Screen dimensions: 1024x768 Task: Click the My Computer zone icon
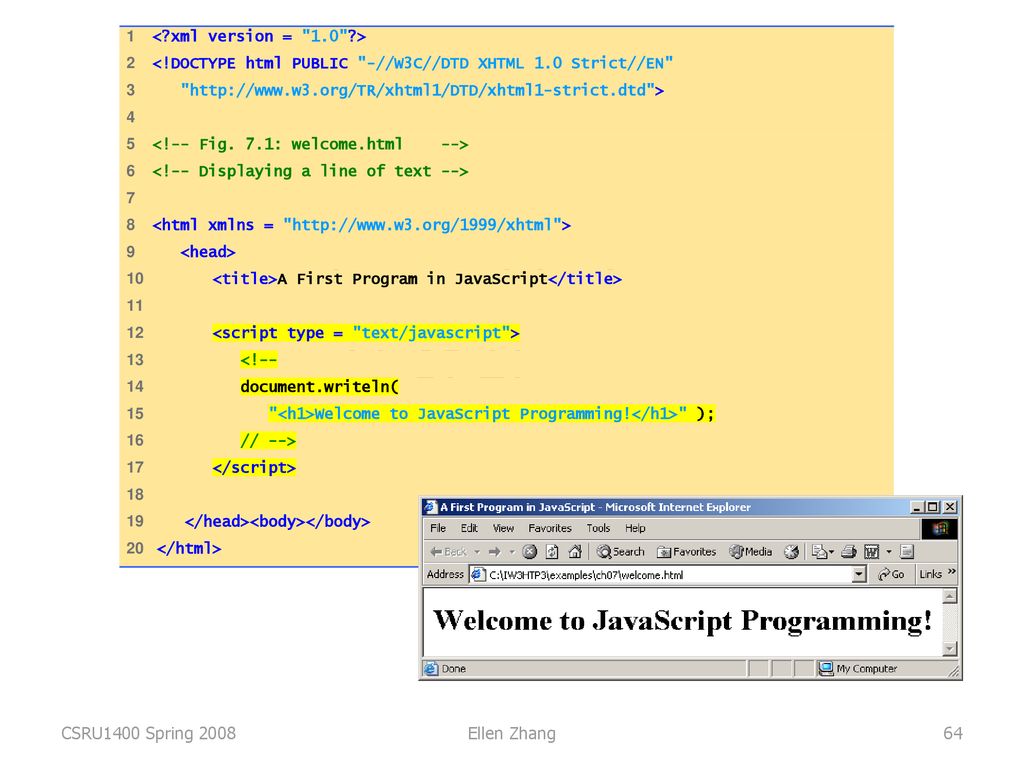click(826, 669)
